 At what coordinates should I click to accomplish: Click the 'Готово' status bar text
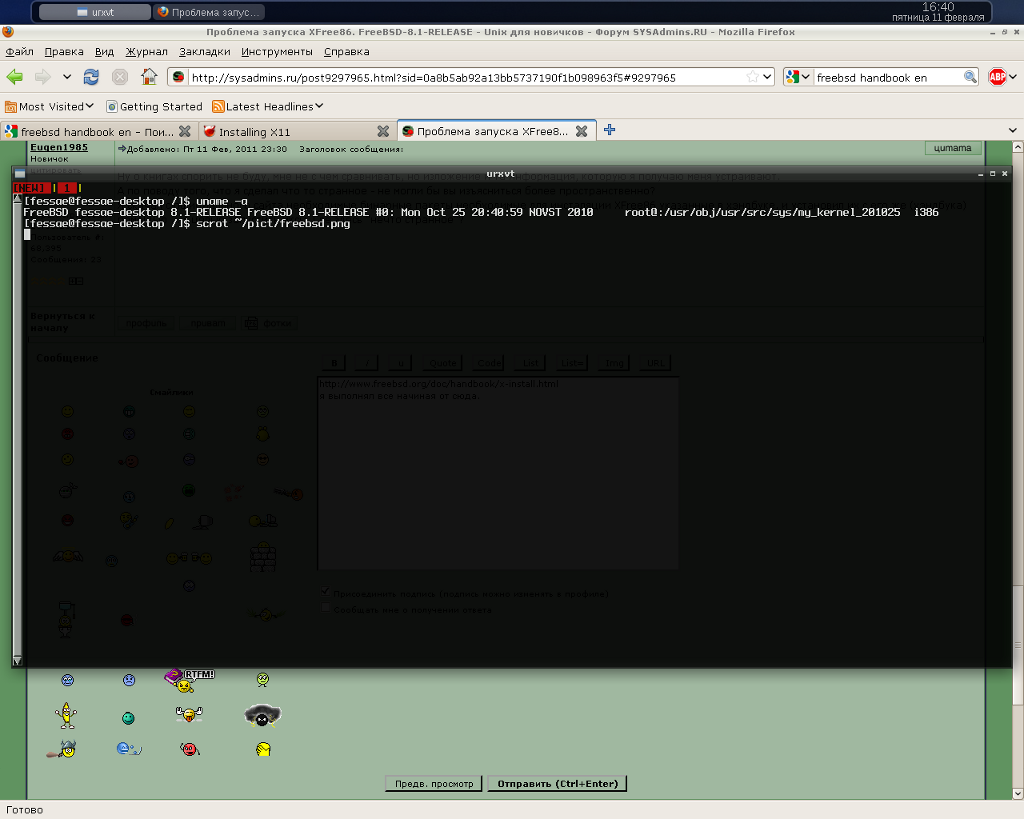coord(25,810)
